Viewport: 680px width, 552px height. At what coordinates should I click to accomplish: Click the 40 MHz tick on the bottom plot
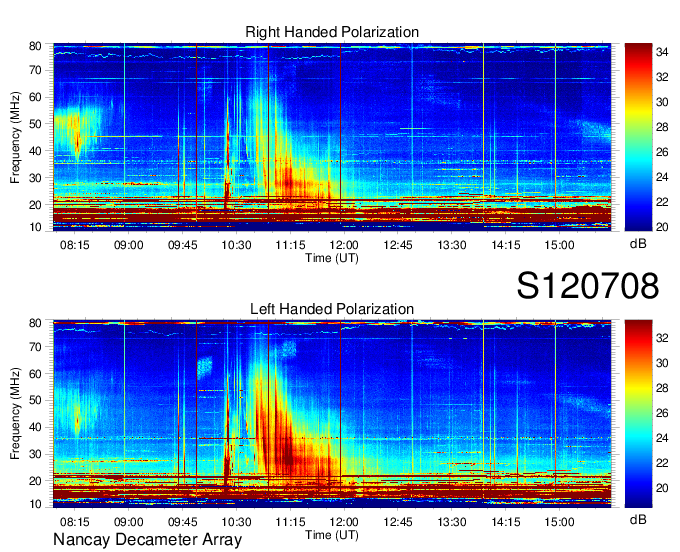[35, 427]
